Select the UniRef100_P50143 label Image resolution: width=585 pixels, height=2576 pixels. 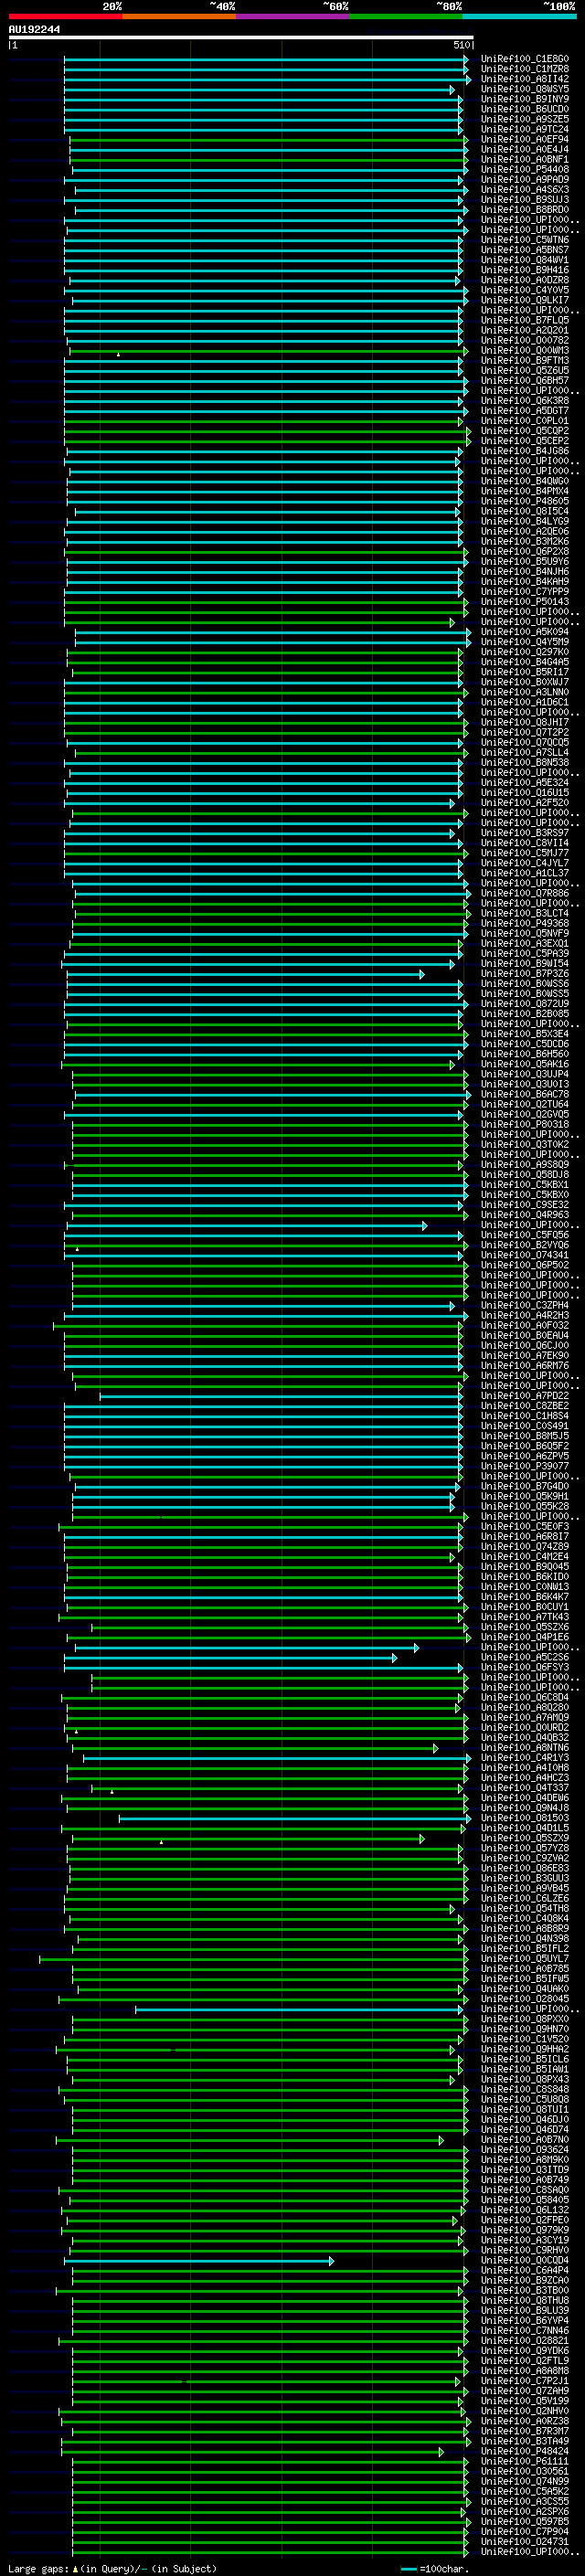pyautogui.click(x=525, y=602)
